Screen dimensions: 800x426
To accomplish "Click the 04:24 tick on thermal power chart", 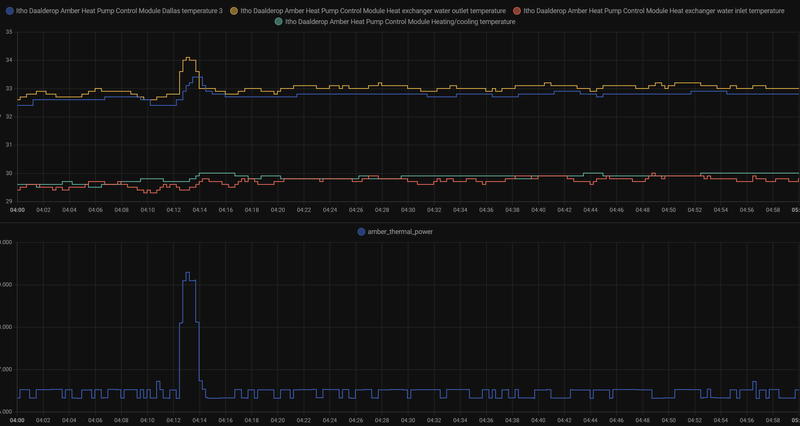I will tap(330, 420).
